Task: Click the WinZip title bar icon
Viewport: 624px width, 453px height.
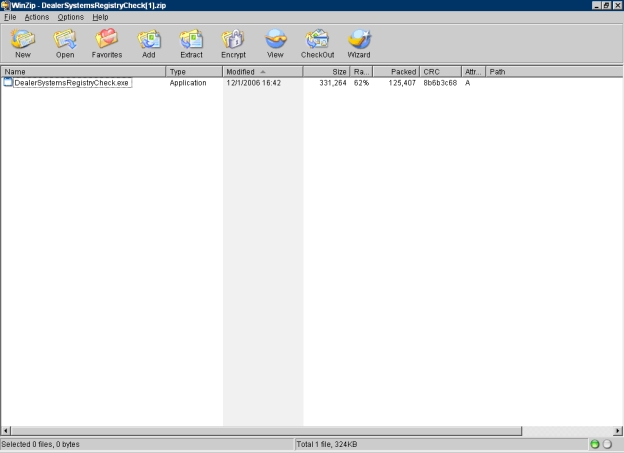Action: (x=5, y=5)
